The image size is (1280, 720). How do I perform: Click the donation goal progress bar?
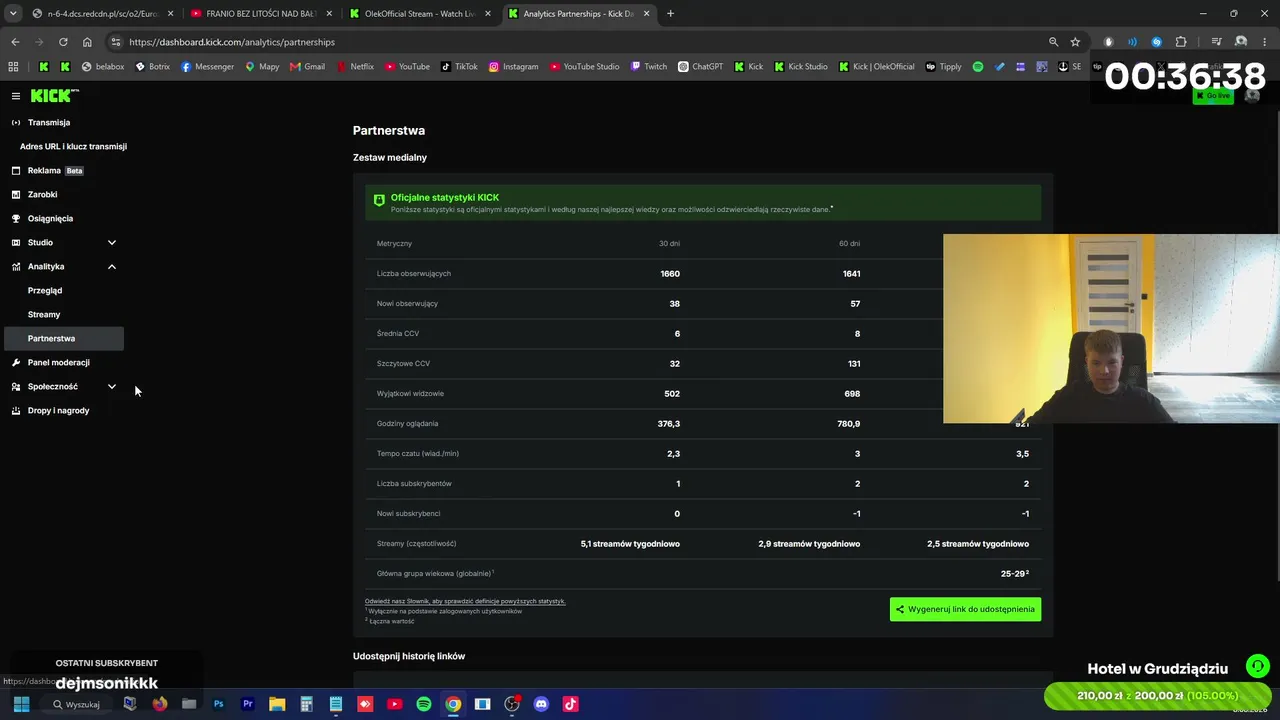[1157, 696]
